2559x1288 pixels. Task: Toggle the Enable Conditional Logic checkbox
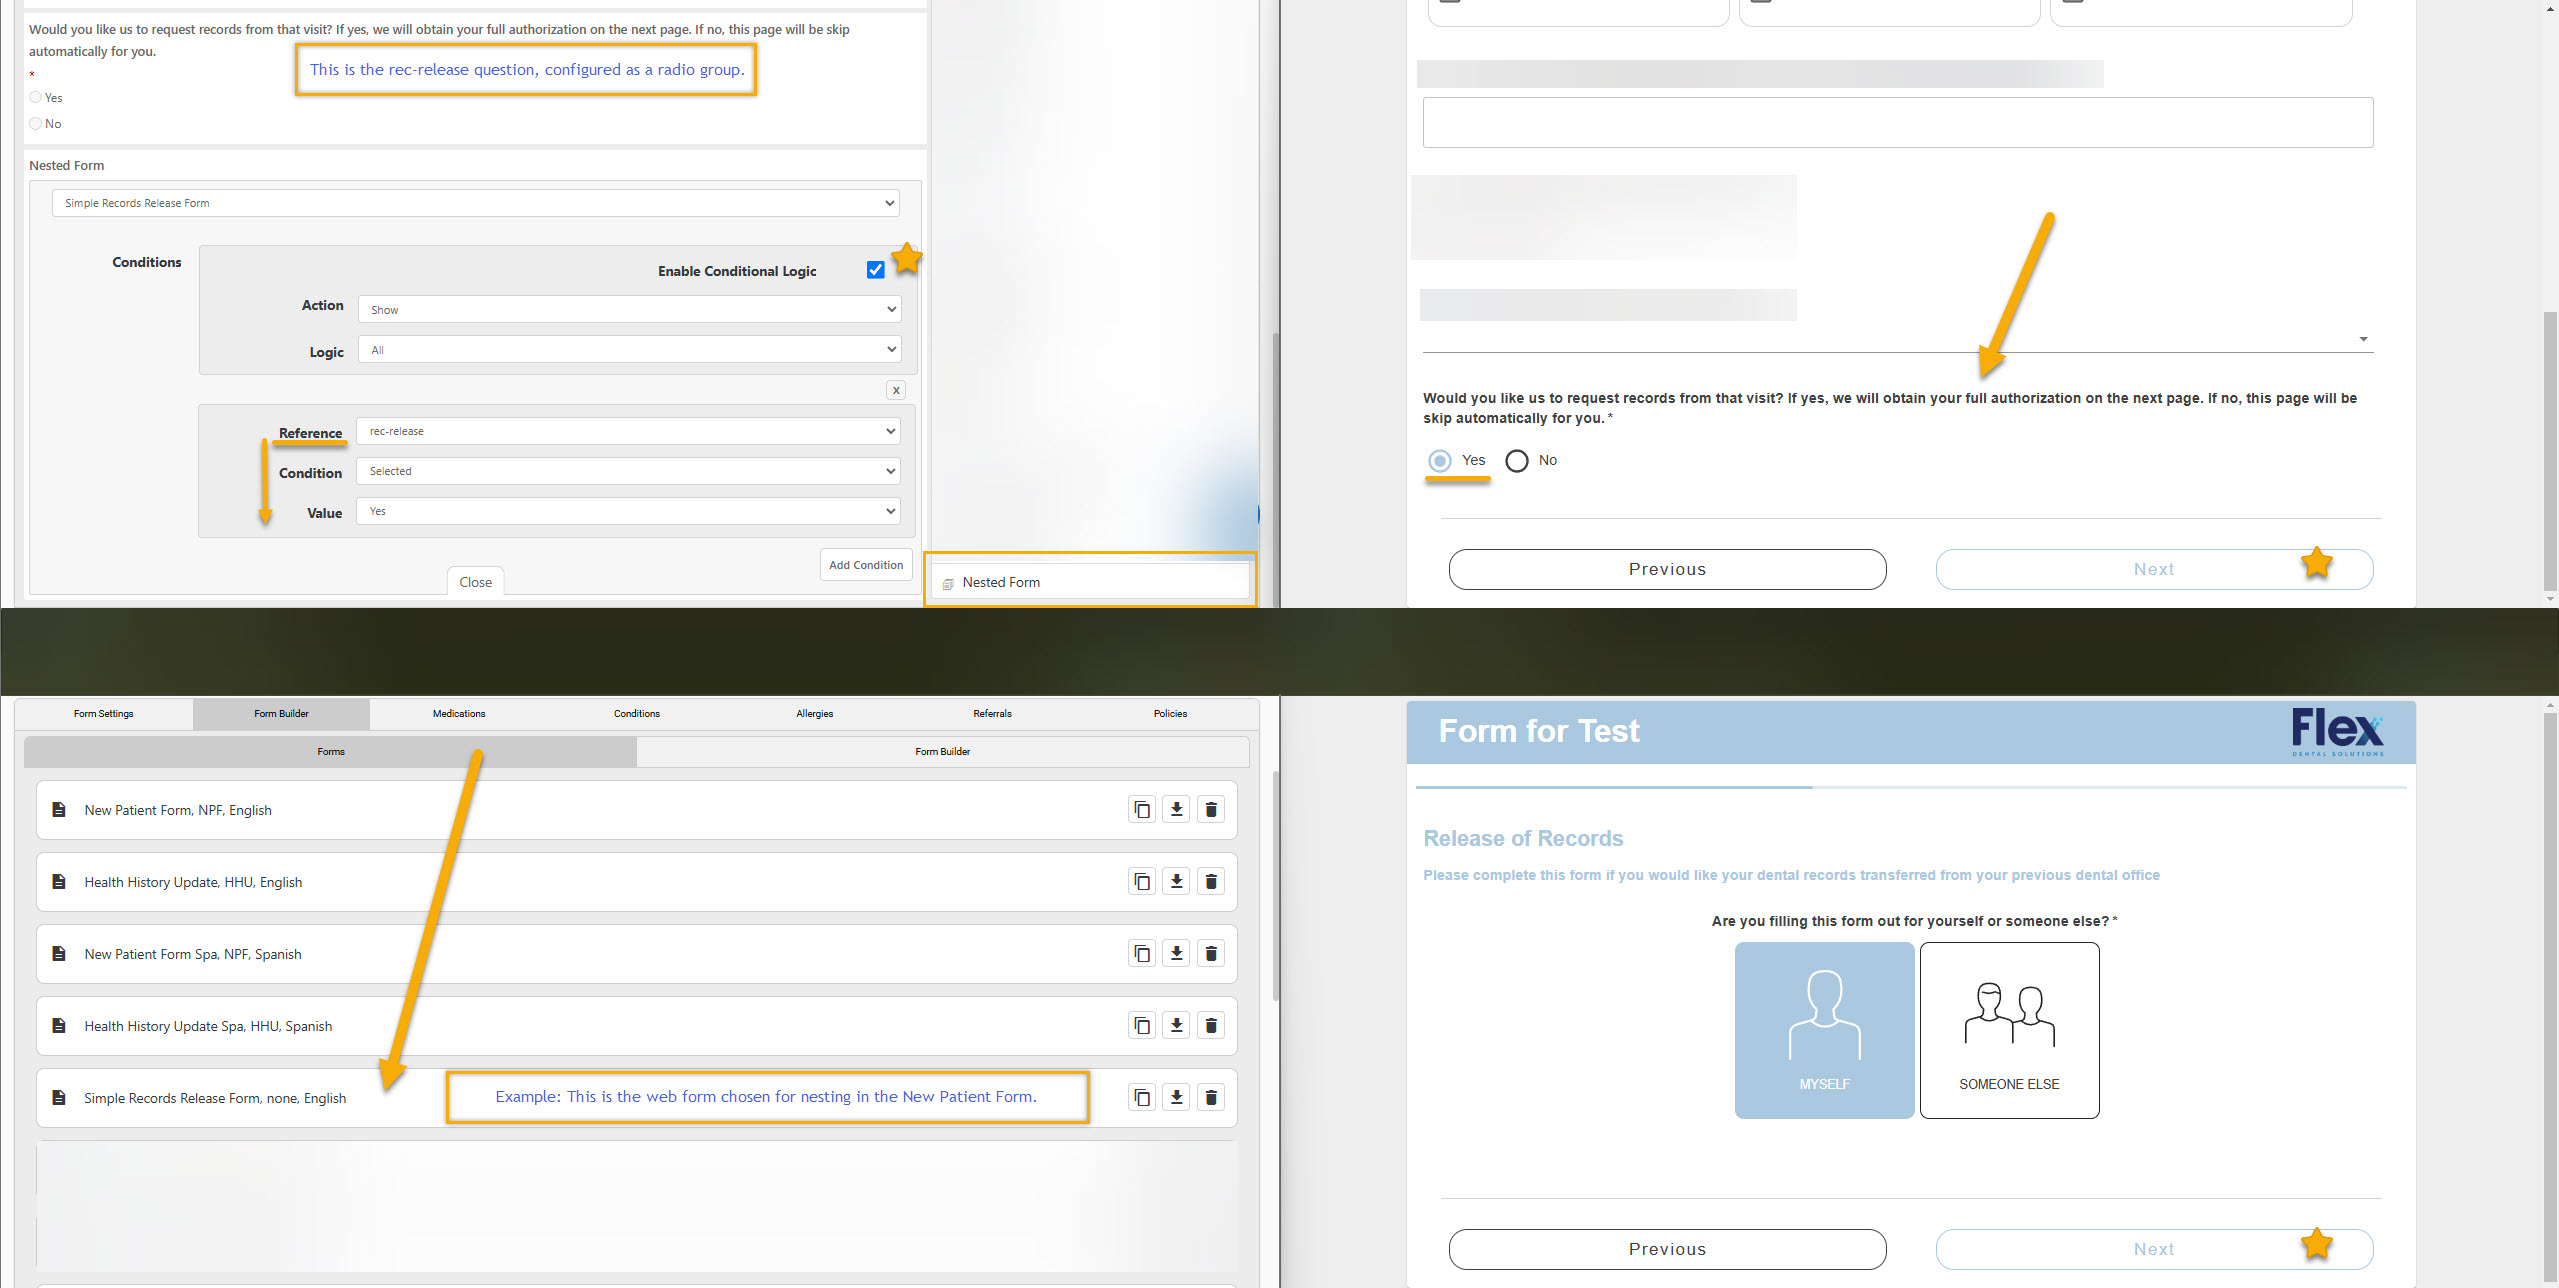(x=876, y=270)
